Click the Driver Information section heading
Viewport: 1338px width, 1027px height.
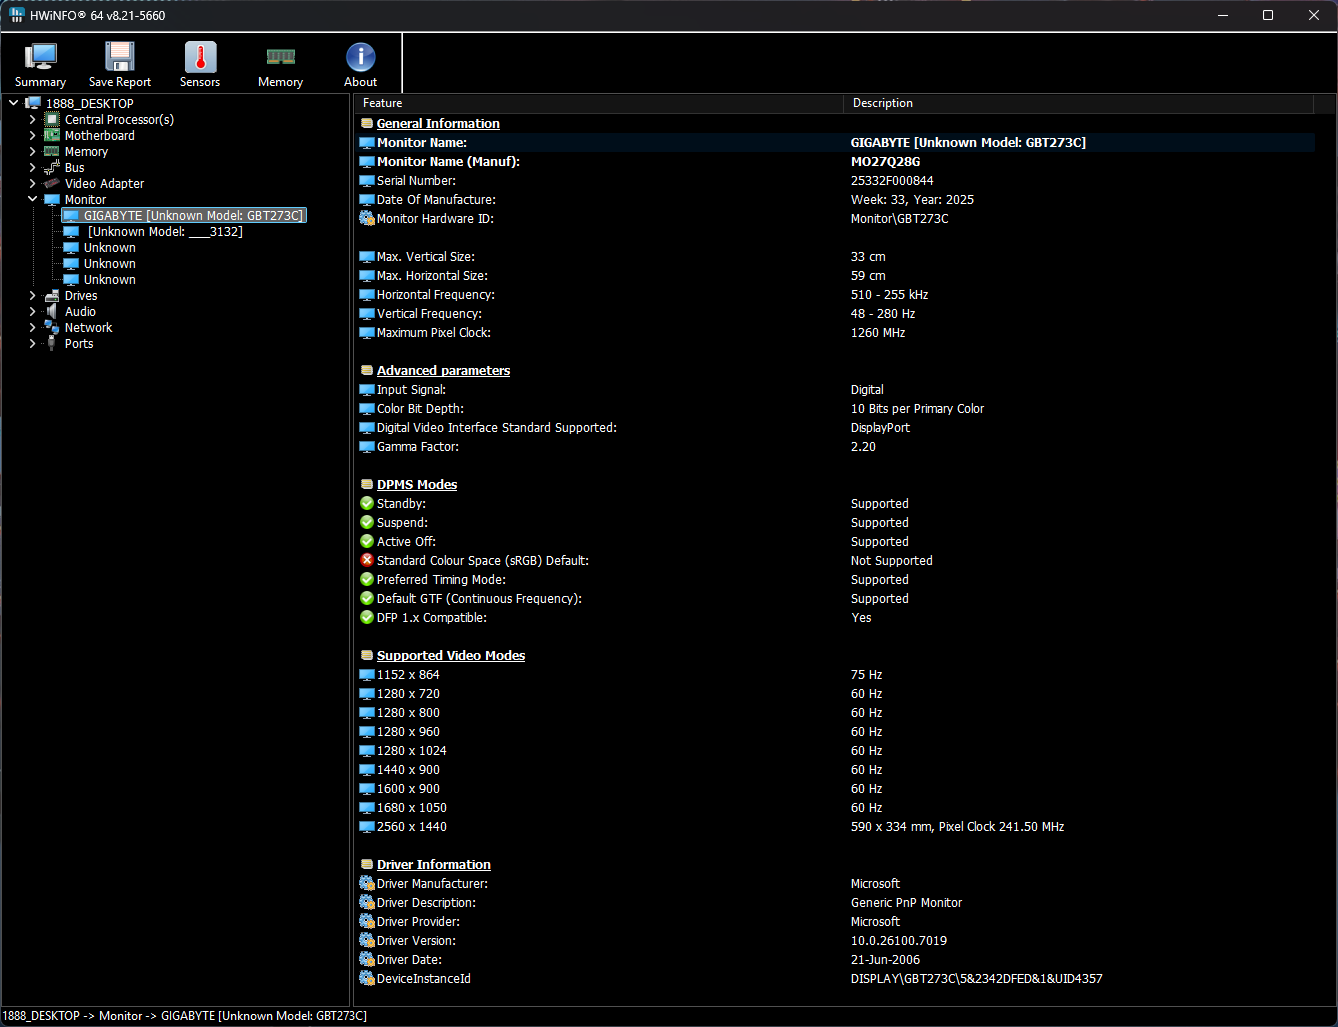point(434,864)
